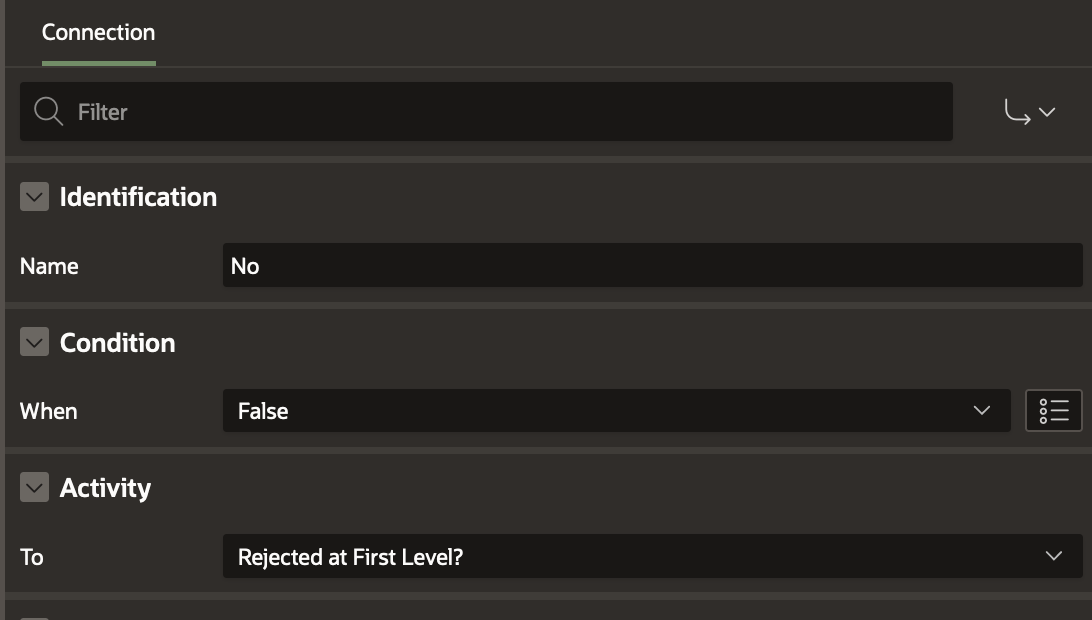Click the list icon beside the When field
1092x620 pixels.
click(x=1054, y=411)
